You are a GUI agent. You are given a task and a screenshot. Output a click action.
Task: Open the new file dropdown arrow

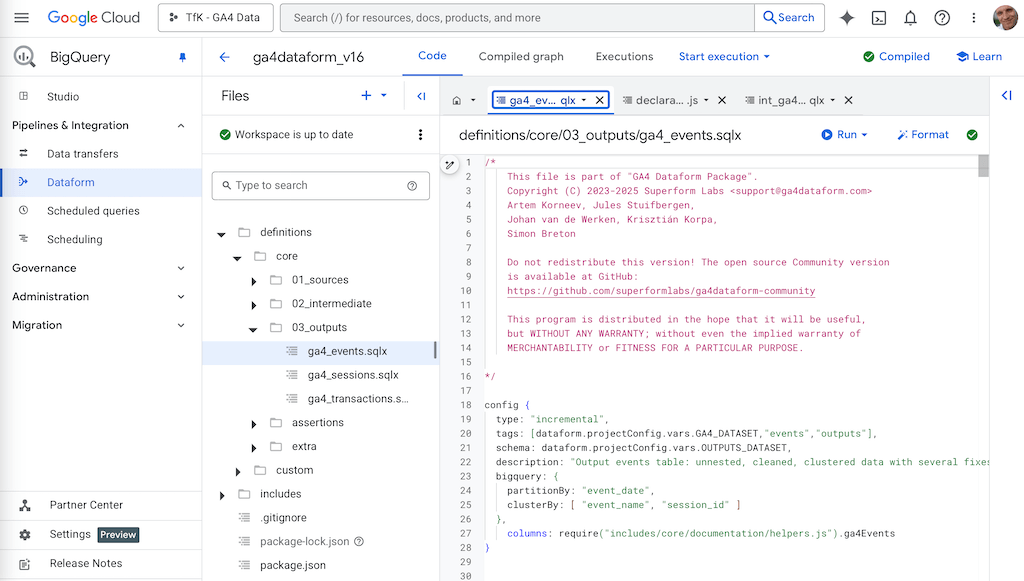[383, 95]
